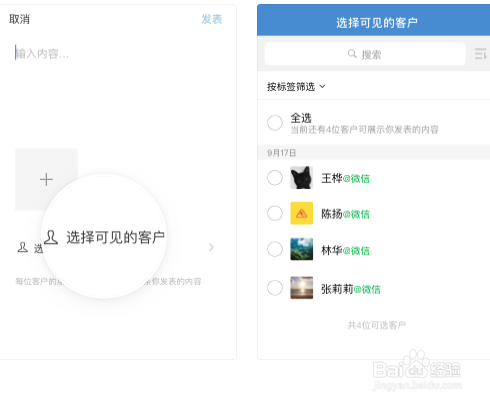Click the name 张莉莉@微信
Screen dimensions: 490x403
click(351, 289)
